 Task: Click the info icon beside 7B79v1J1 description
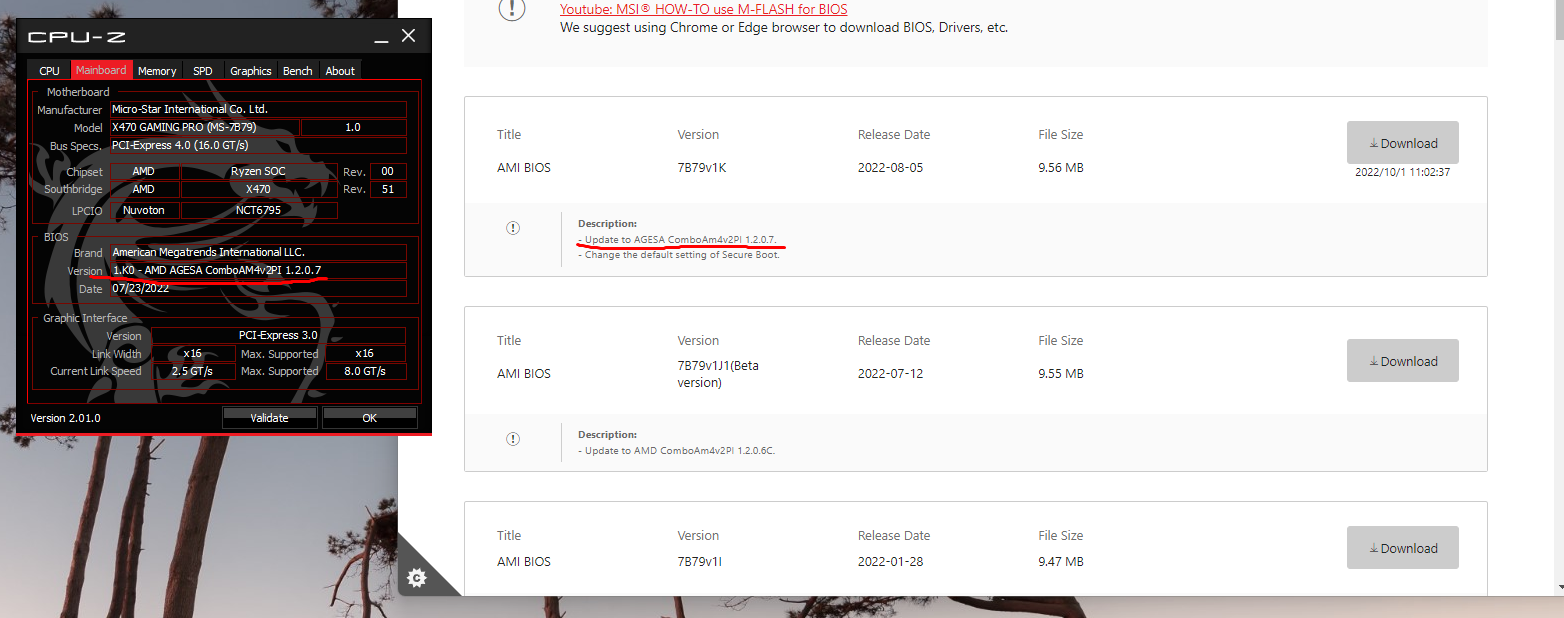[x=513, y=439]
